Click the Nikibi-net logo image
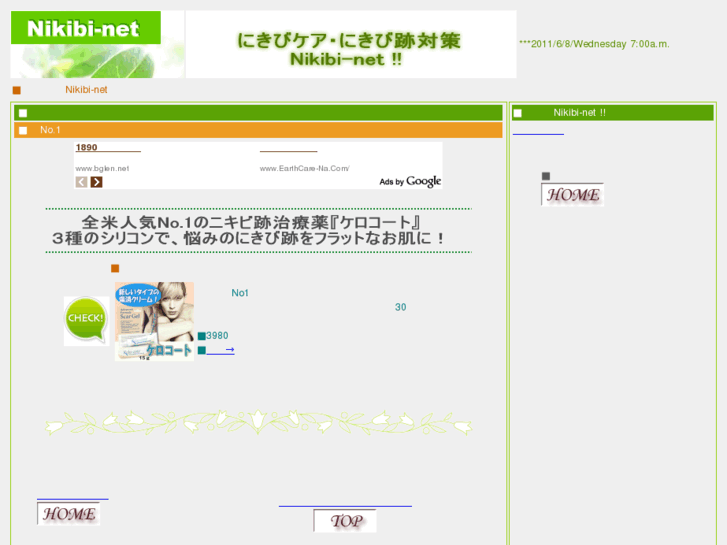 97,44
